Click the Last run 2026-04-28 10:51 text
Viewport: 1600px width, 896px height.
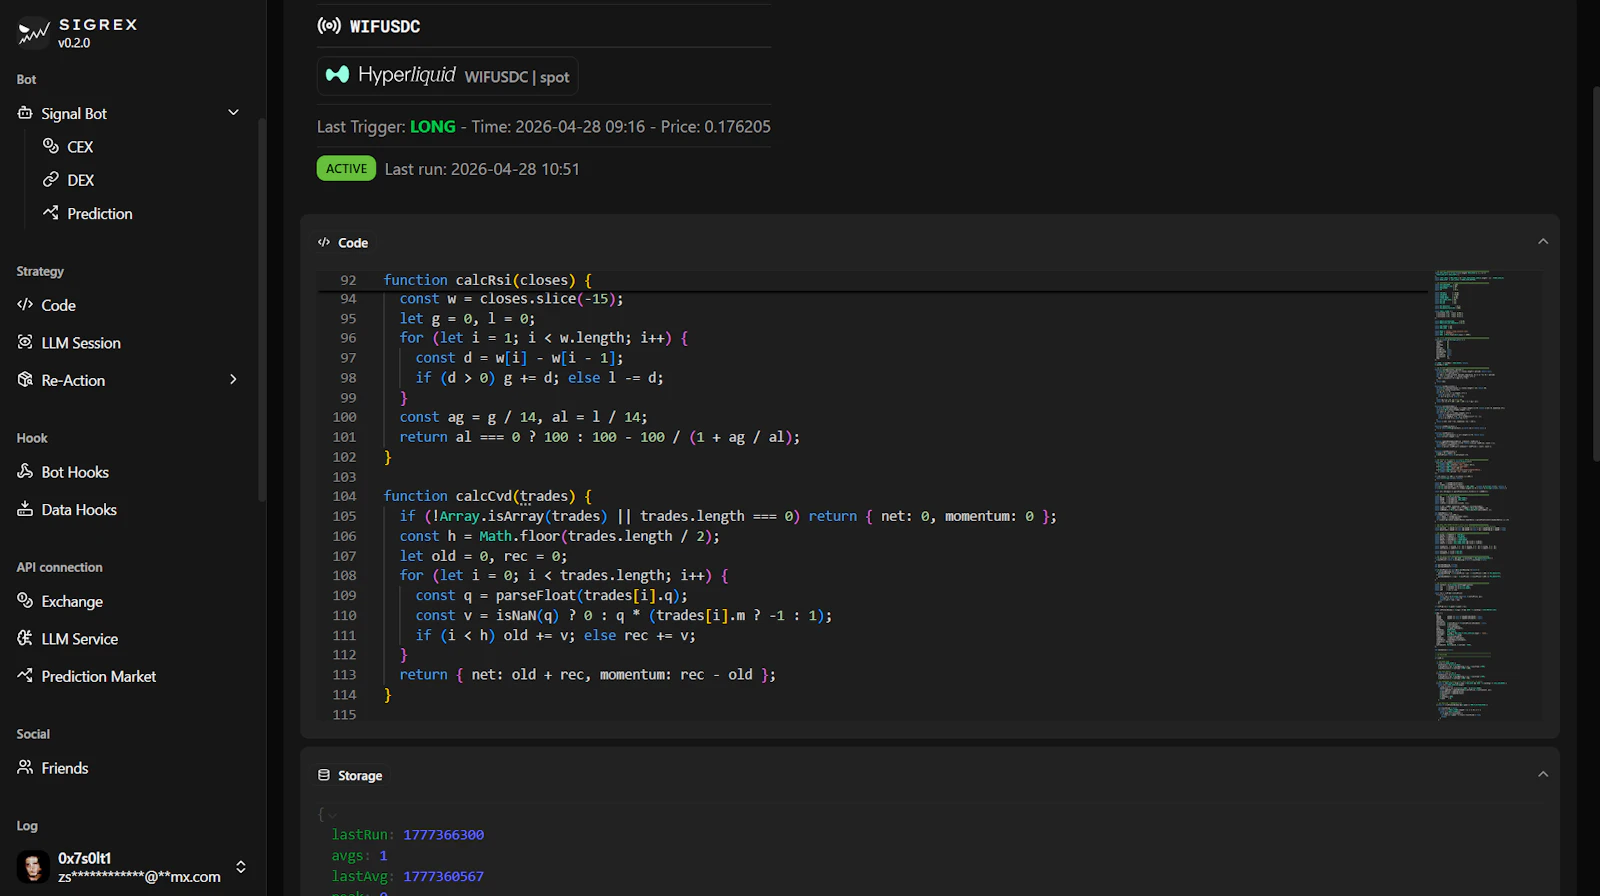pos(482,169)
